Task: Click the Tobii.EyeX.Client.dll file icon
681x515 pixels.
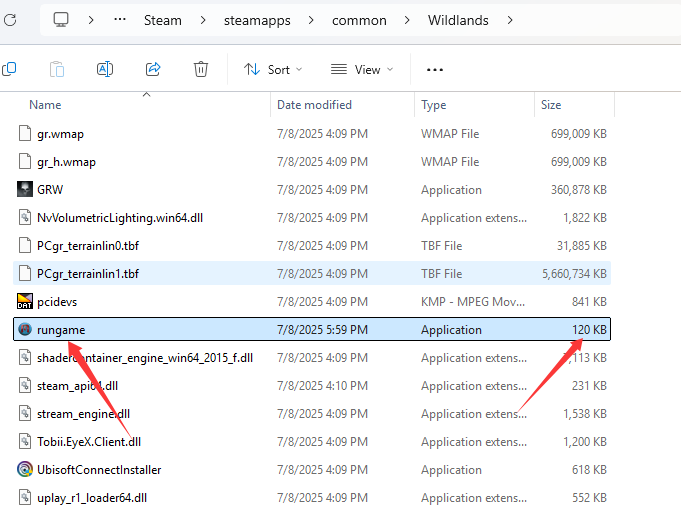Action: pos(25,442)
